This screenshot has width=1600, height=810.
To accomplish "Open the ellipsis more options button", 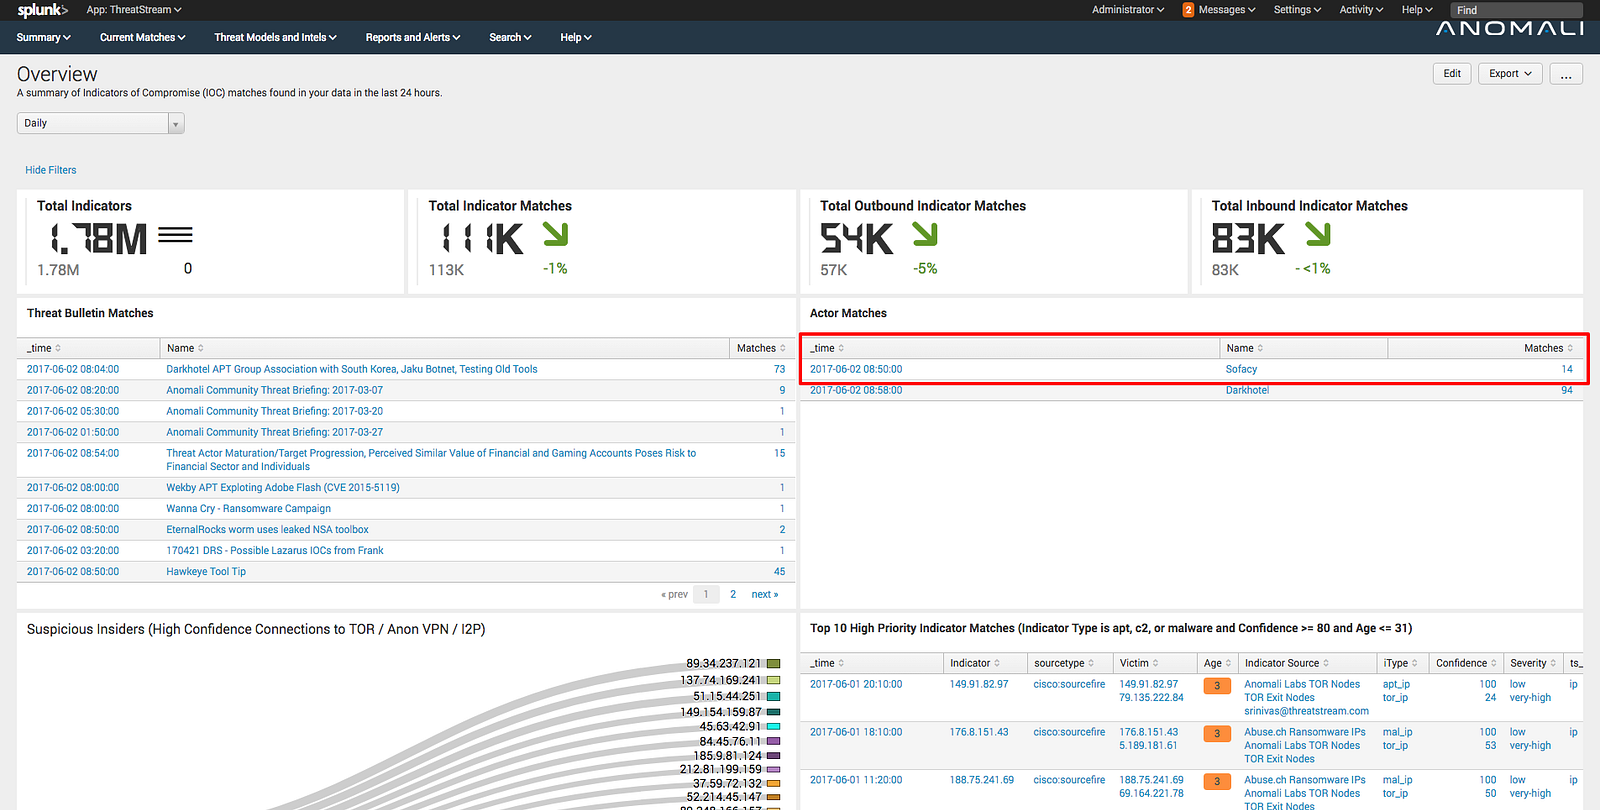I will (x=1566, y=74).
